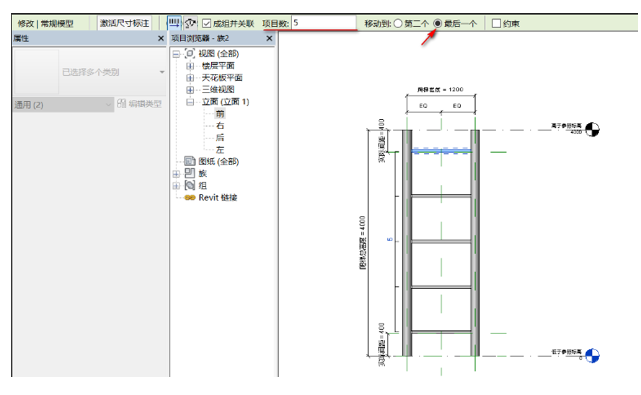Click the array count number 5 in drawing
The height and width of the screenshot is (395, 641).
(389, 240)
